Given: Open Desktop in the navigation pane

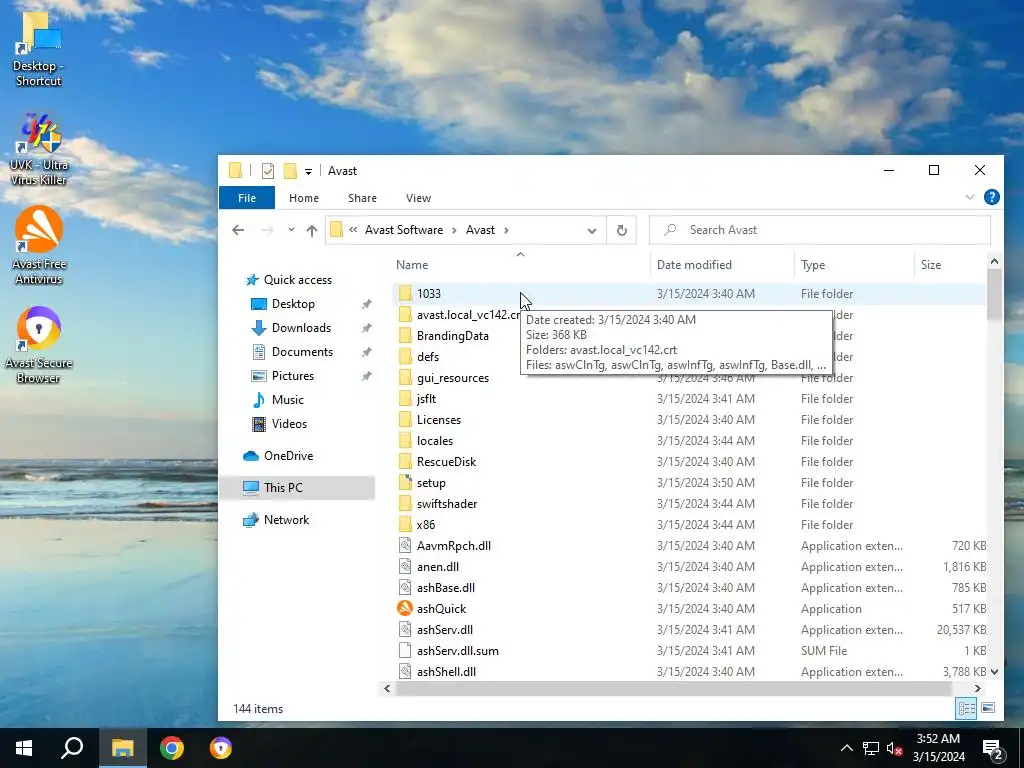Looking at the screenshot, I should [293, 304].
